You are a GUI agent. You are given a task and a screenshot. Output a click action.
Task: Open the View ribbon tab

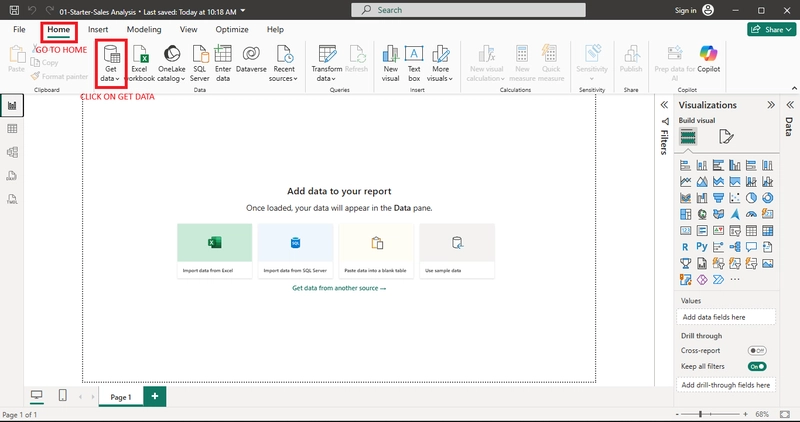188,30
